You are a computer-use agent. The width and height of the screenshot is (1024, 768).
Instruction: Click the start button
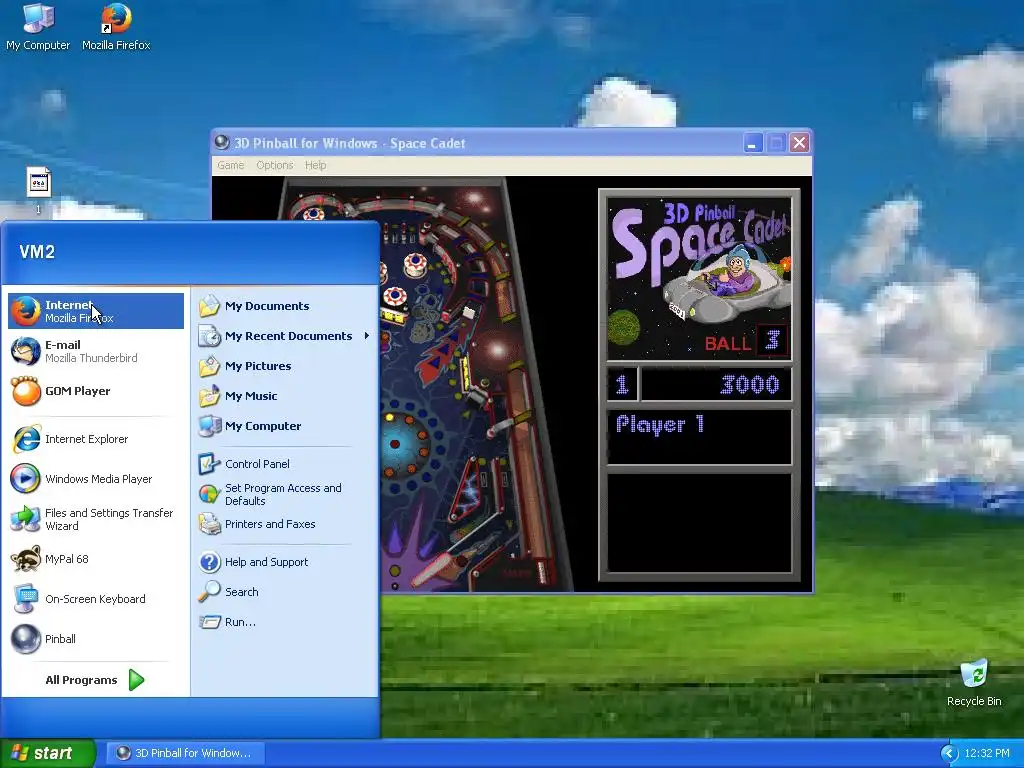(x=48, y=753)
